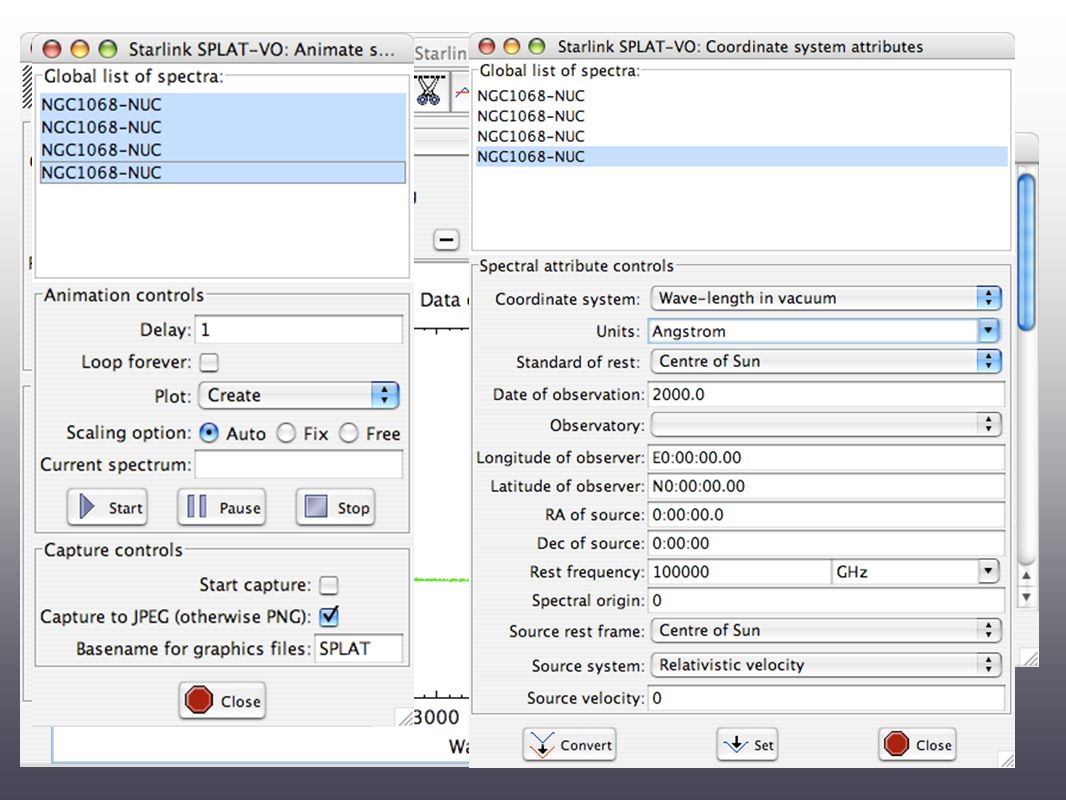Select third NGC1068-NUC in Coordinate system list
The height and width of the screenshot is (800, 1066).
click(741, 136)
